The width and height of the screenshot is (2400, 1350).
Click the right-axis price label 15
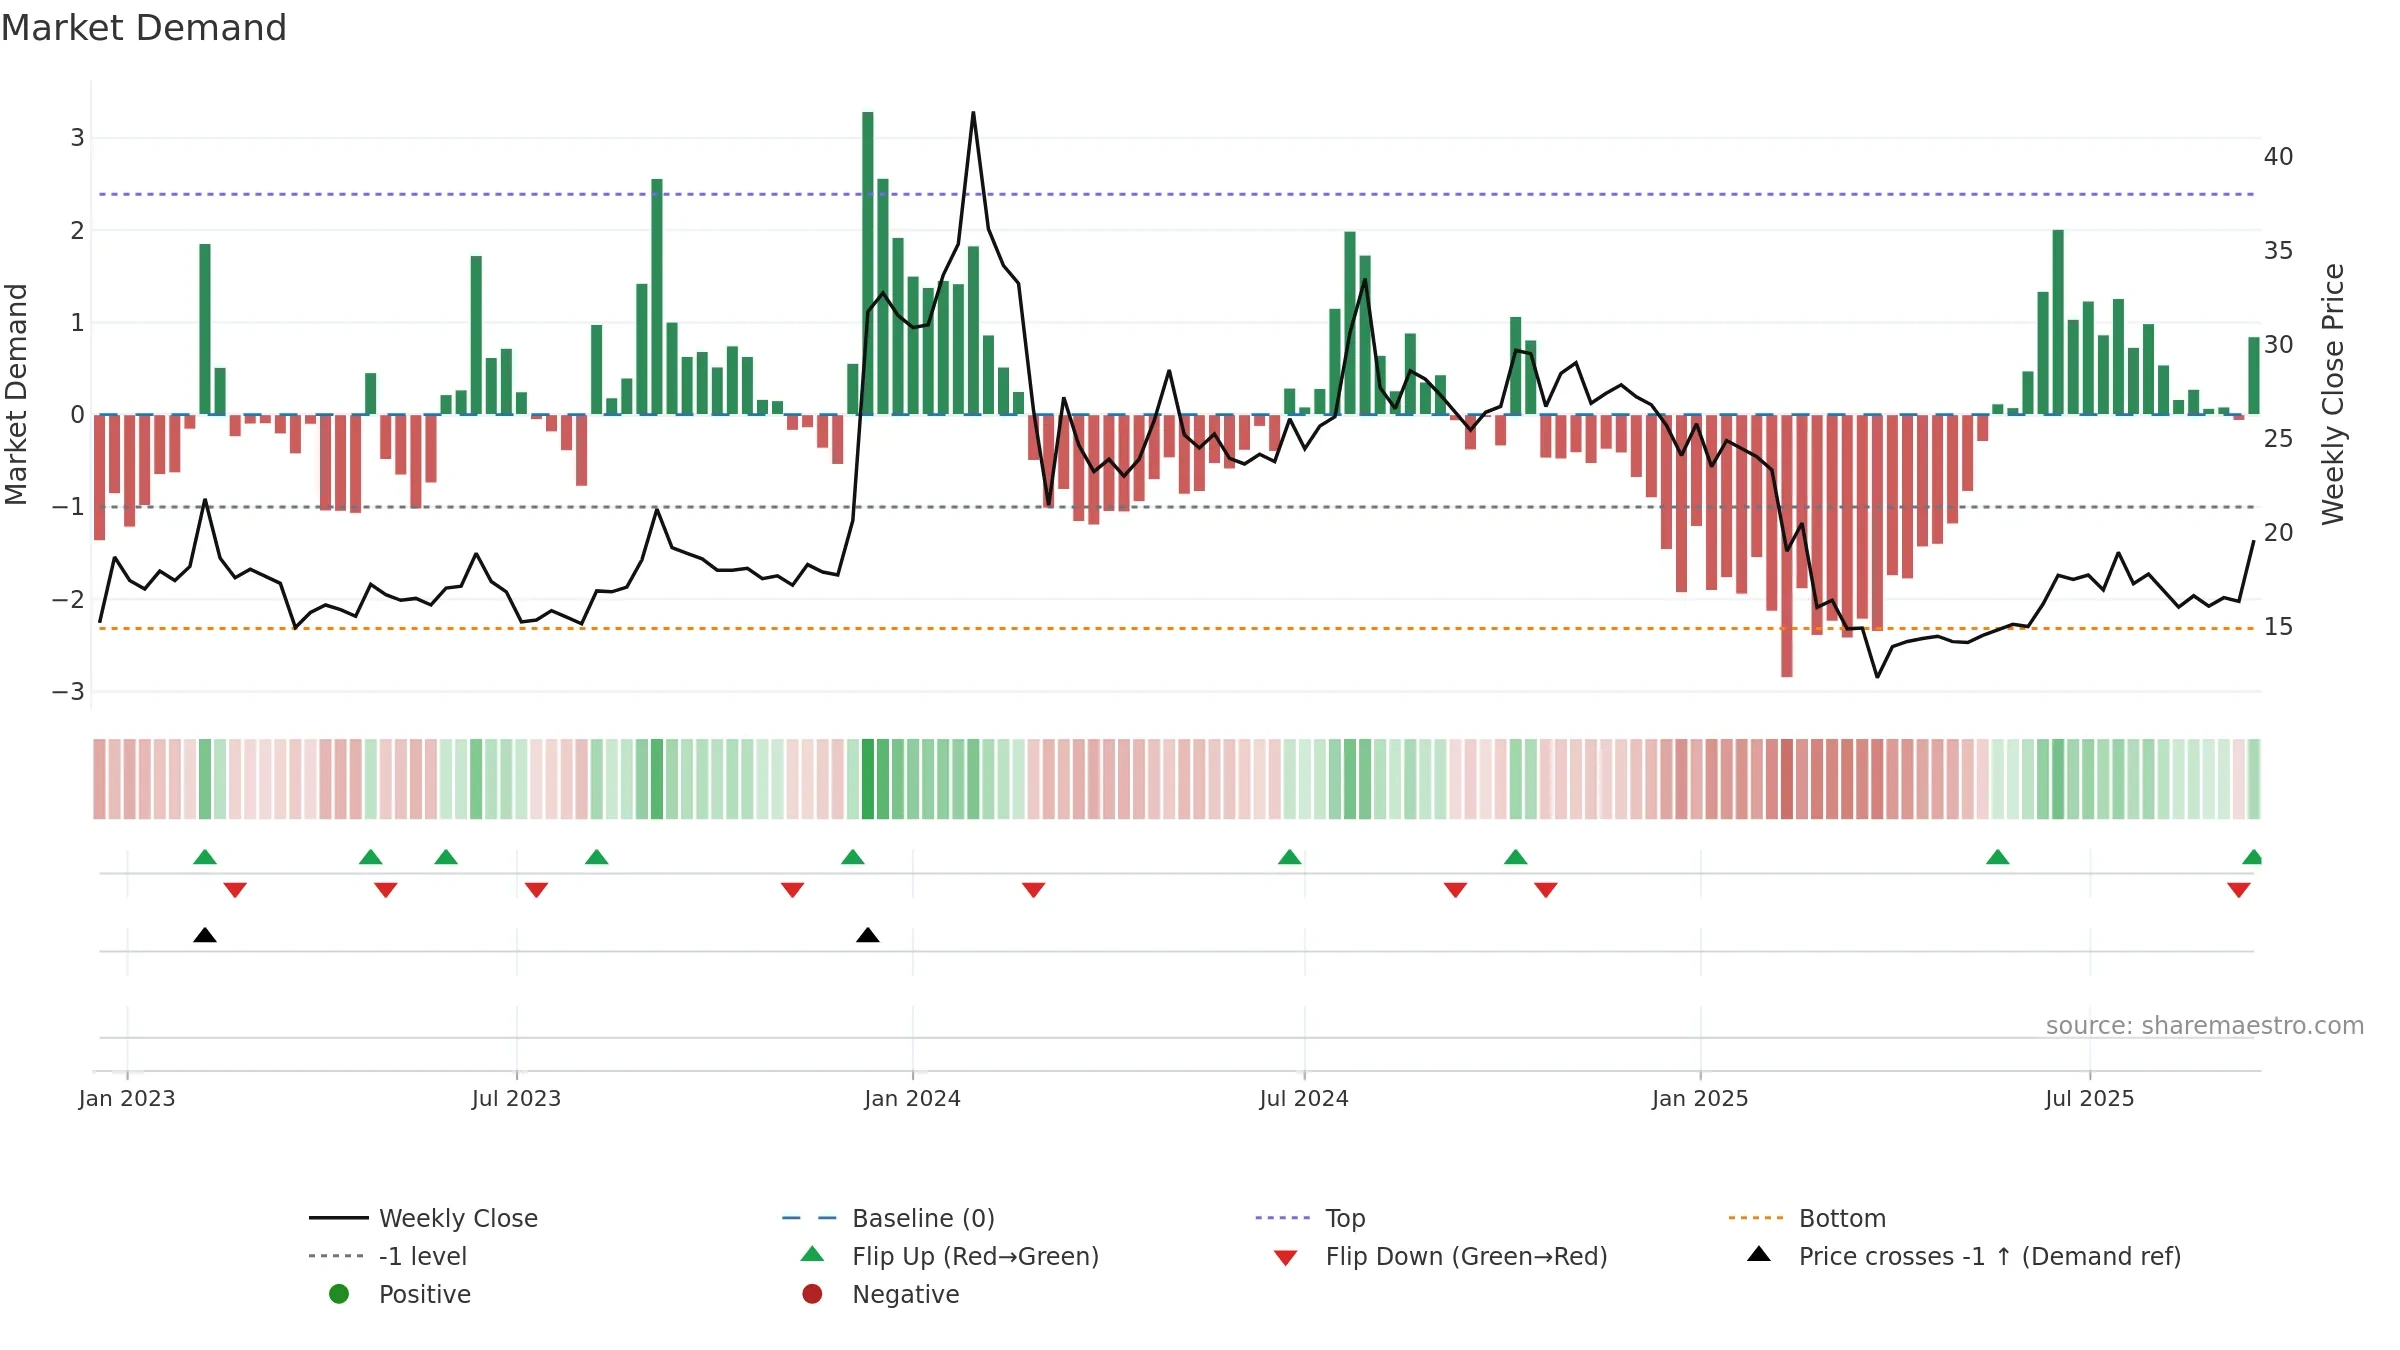tap(2279, 627)
